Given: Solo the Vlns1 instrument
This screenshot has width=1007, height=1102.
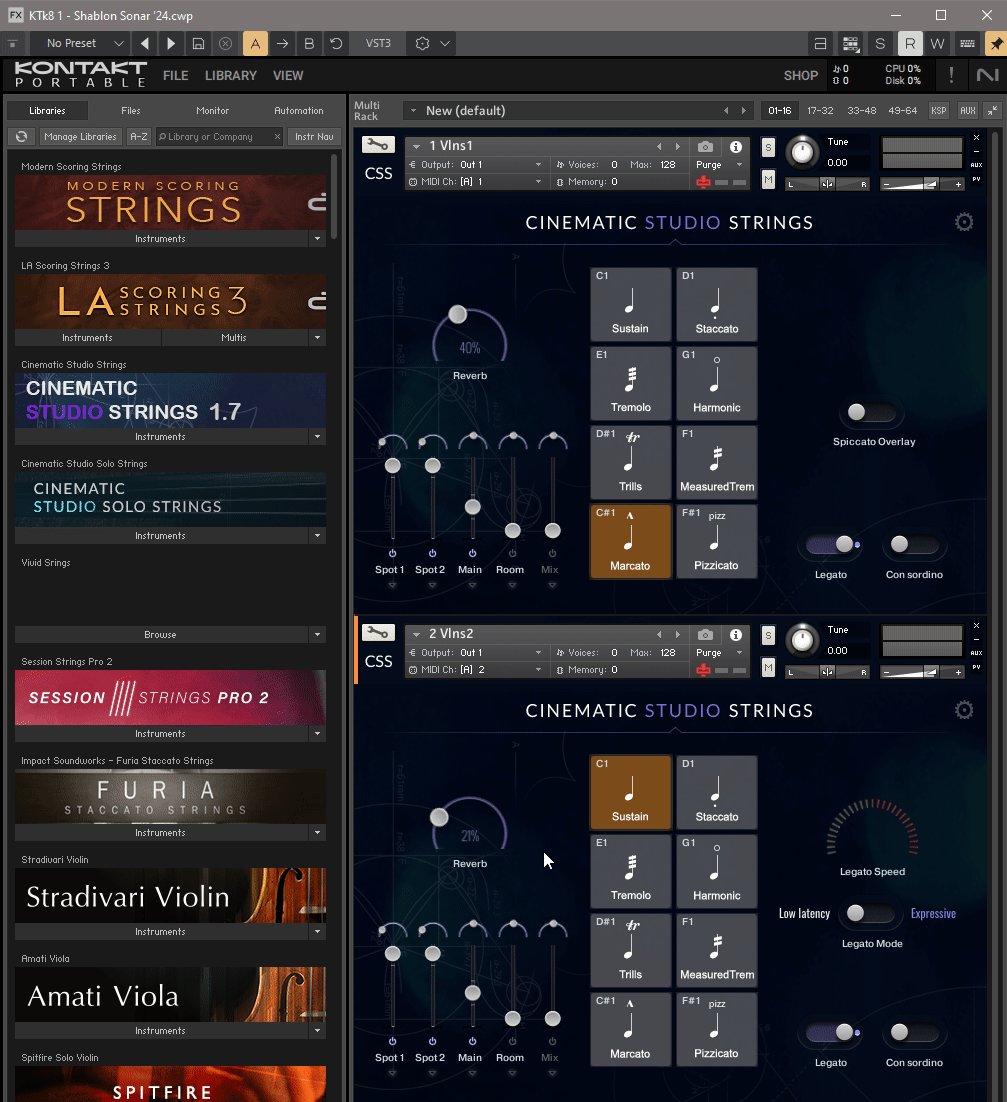Looking at the screenshot, I should point(768,148).
